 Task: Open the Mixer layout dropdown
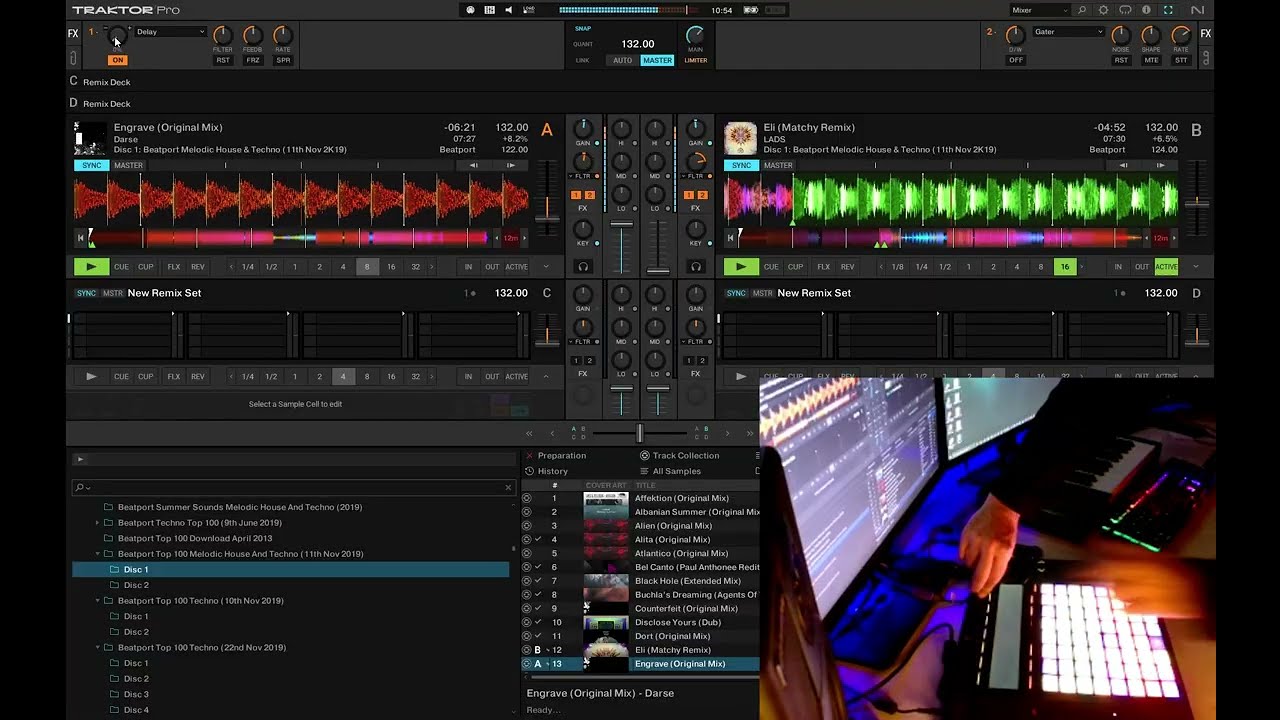click(1039, 10)
